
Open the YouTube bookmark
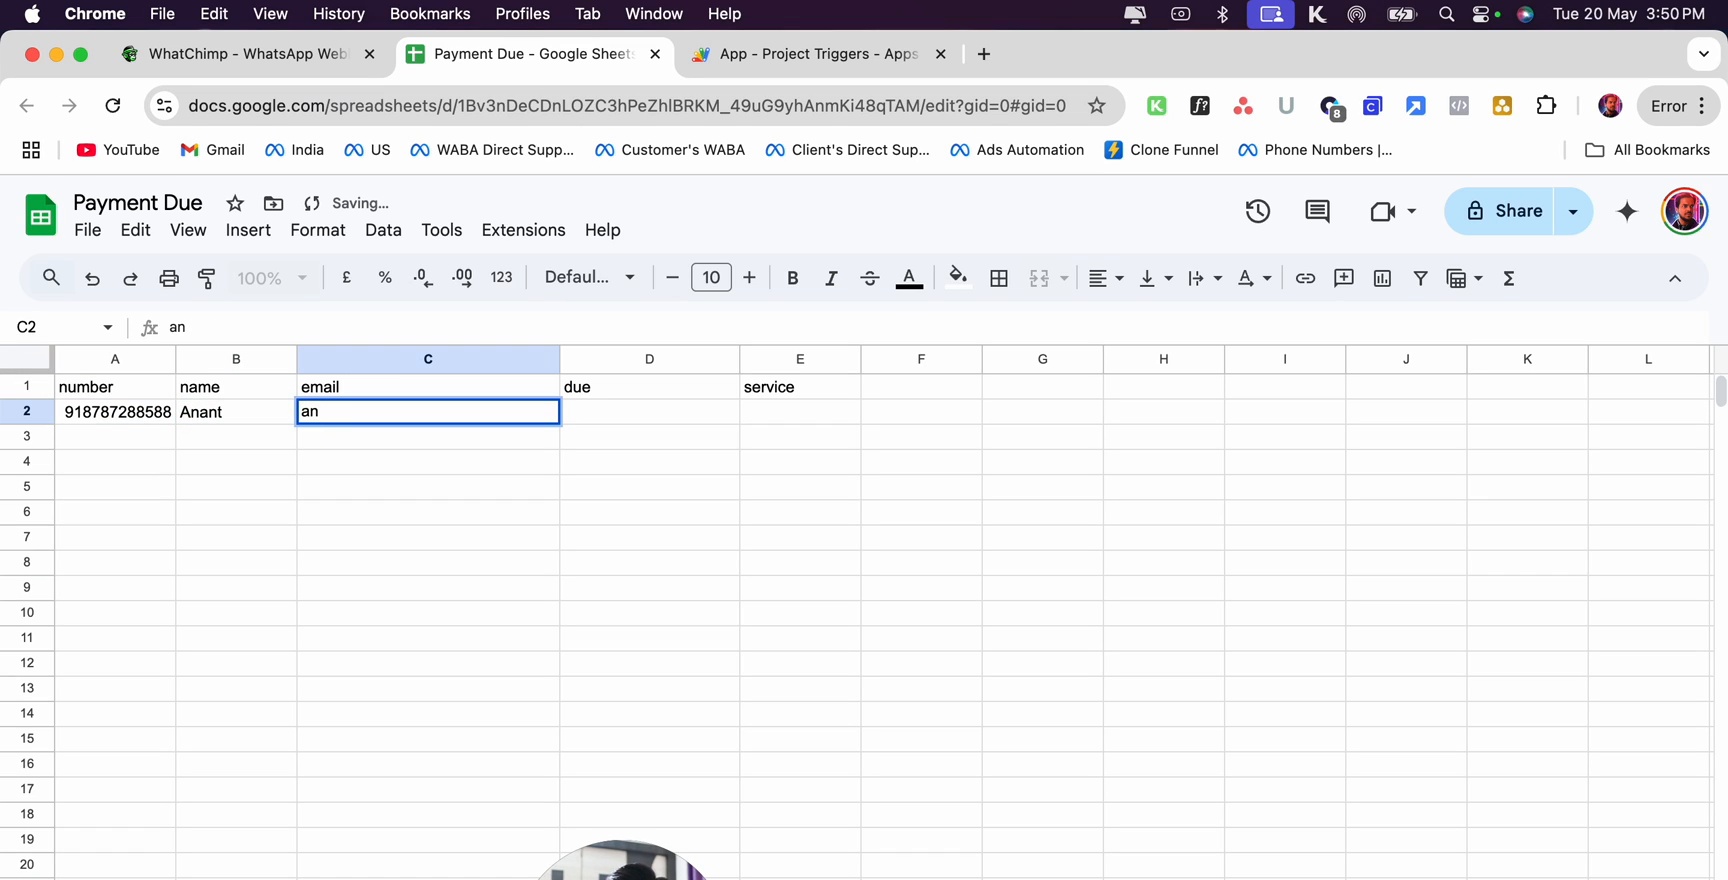[x=118, y=150]
